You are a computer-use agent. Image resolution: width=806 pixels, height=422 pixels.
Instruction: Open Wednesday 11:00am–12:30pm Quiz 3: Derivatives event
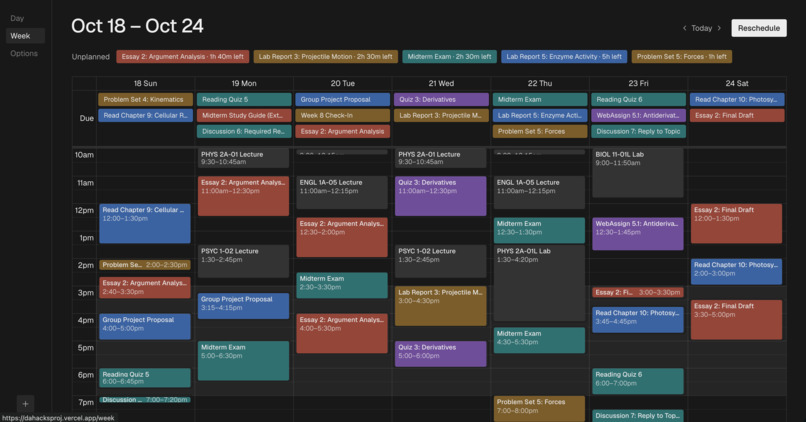click(441, 196)
